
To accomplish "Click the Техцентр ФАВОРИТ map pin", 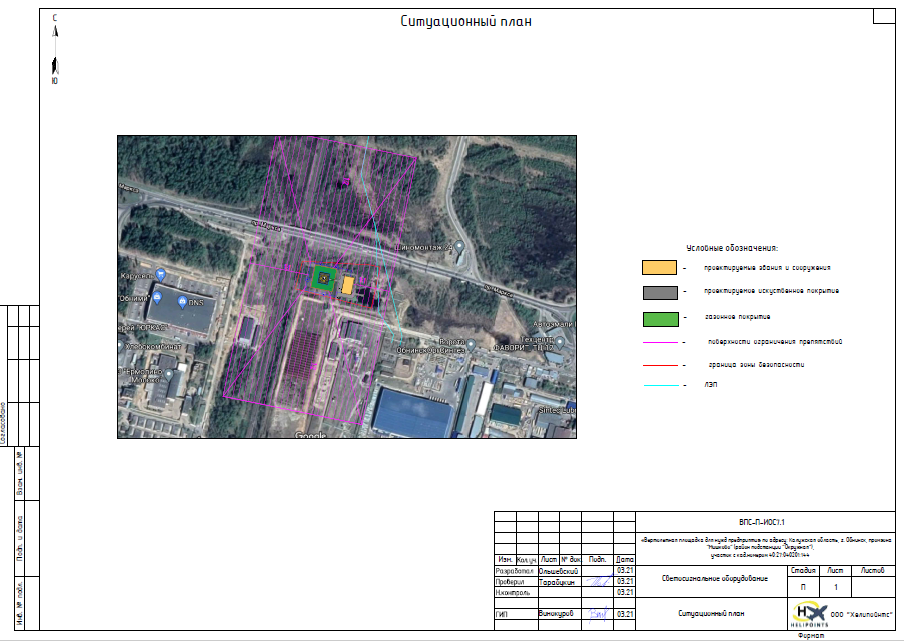I will pos(559,344).
